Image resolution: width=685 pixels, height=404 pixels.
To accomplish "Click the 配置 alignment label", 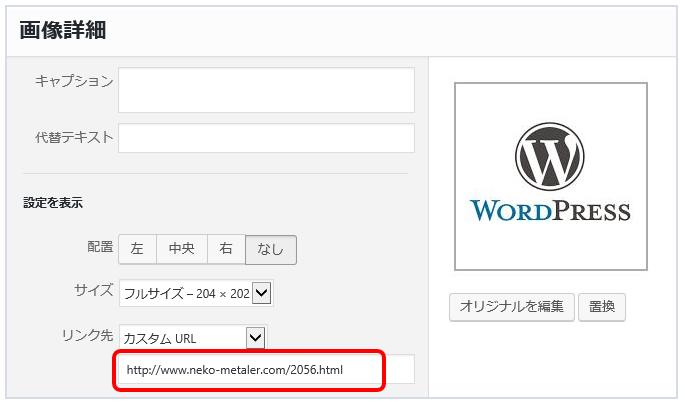I will [100, 247].
